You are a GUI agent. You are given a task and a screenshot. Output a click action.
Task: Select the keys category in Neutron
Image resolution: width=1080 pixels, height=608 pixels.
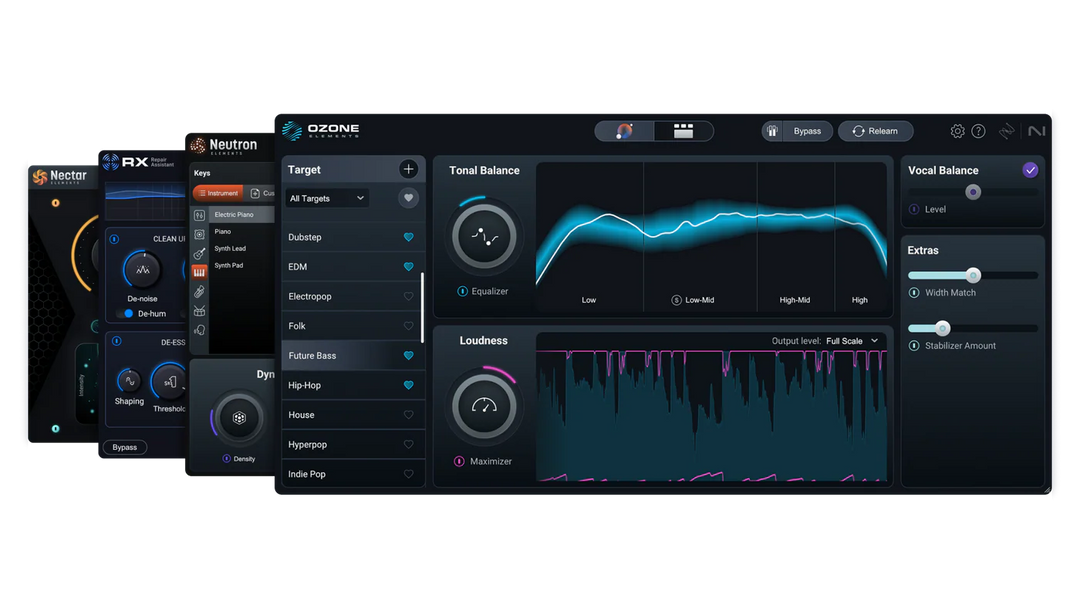coord(199,273)
